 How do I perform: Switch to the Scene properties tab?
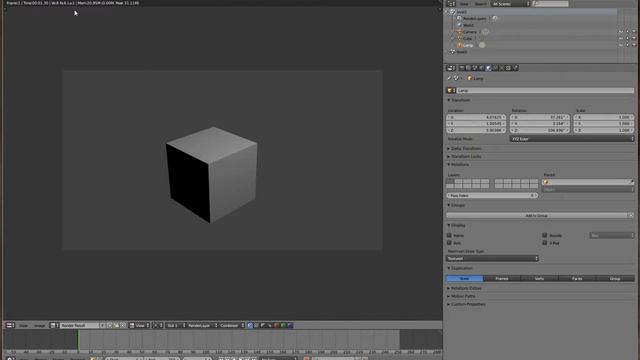click(x=475, y=68)
